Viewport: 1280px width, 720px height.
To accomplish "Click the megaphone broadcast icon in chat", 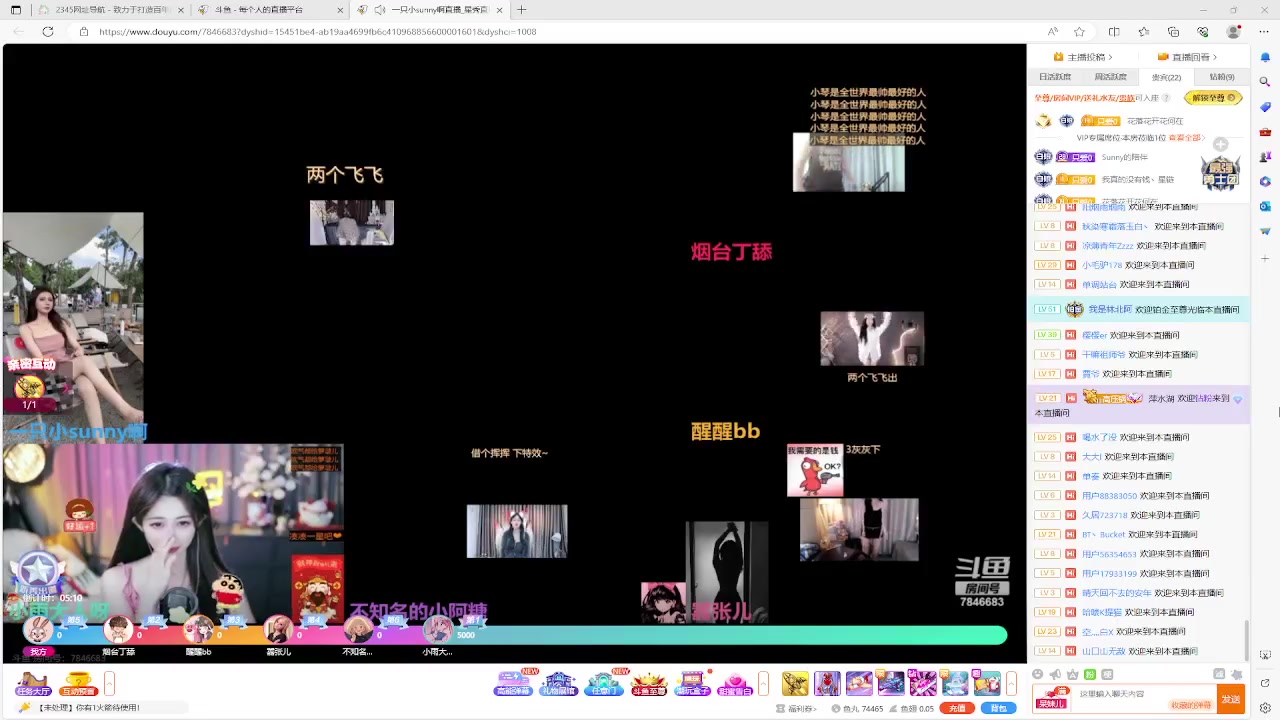I will (x=1055, y=674).
